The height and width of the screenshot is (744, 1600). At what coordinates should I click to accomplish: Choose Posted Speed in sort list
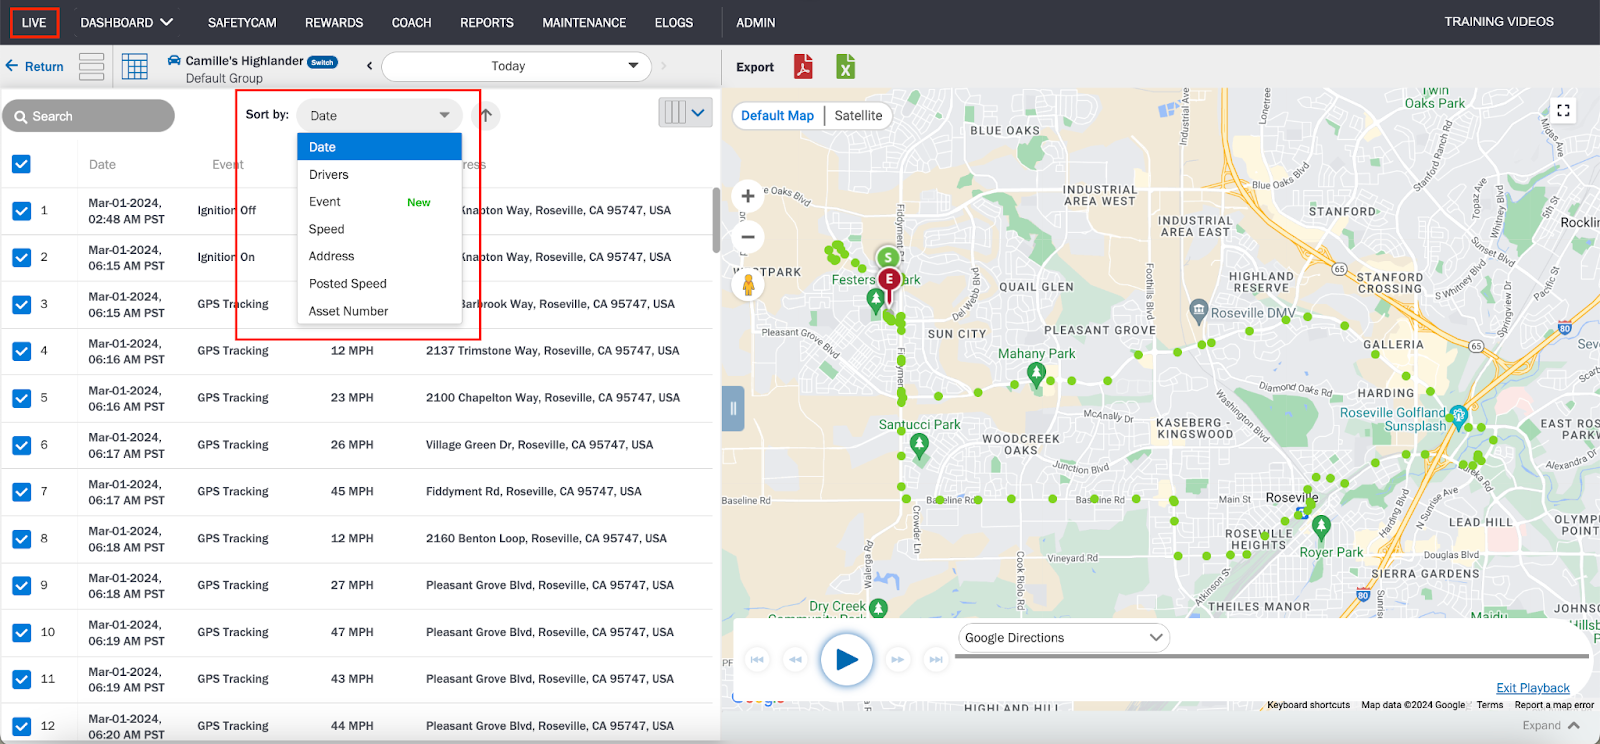[379, 284]
